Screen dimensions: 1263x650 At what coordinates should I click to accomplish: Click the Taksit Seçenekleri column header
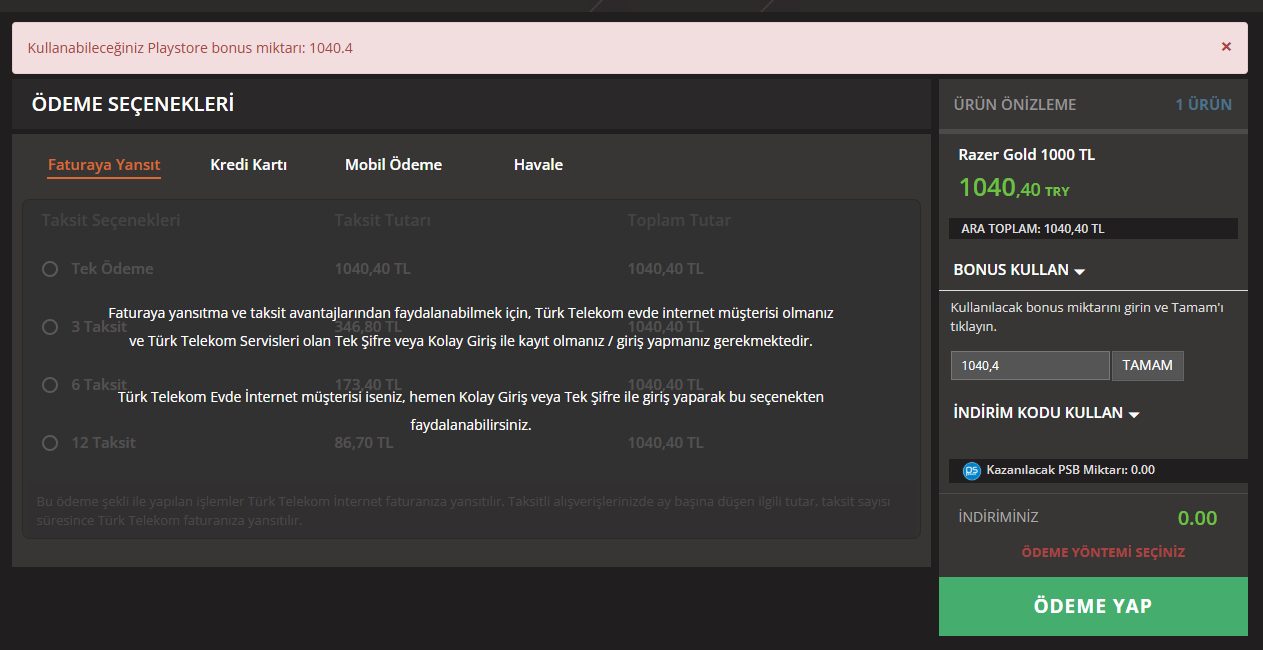[x=111, y=220]
